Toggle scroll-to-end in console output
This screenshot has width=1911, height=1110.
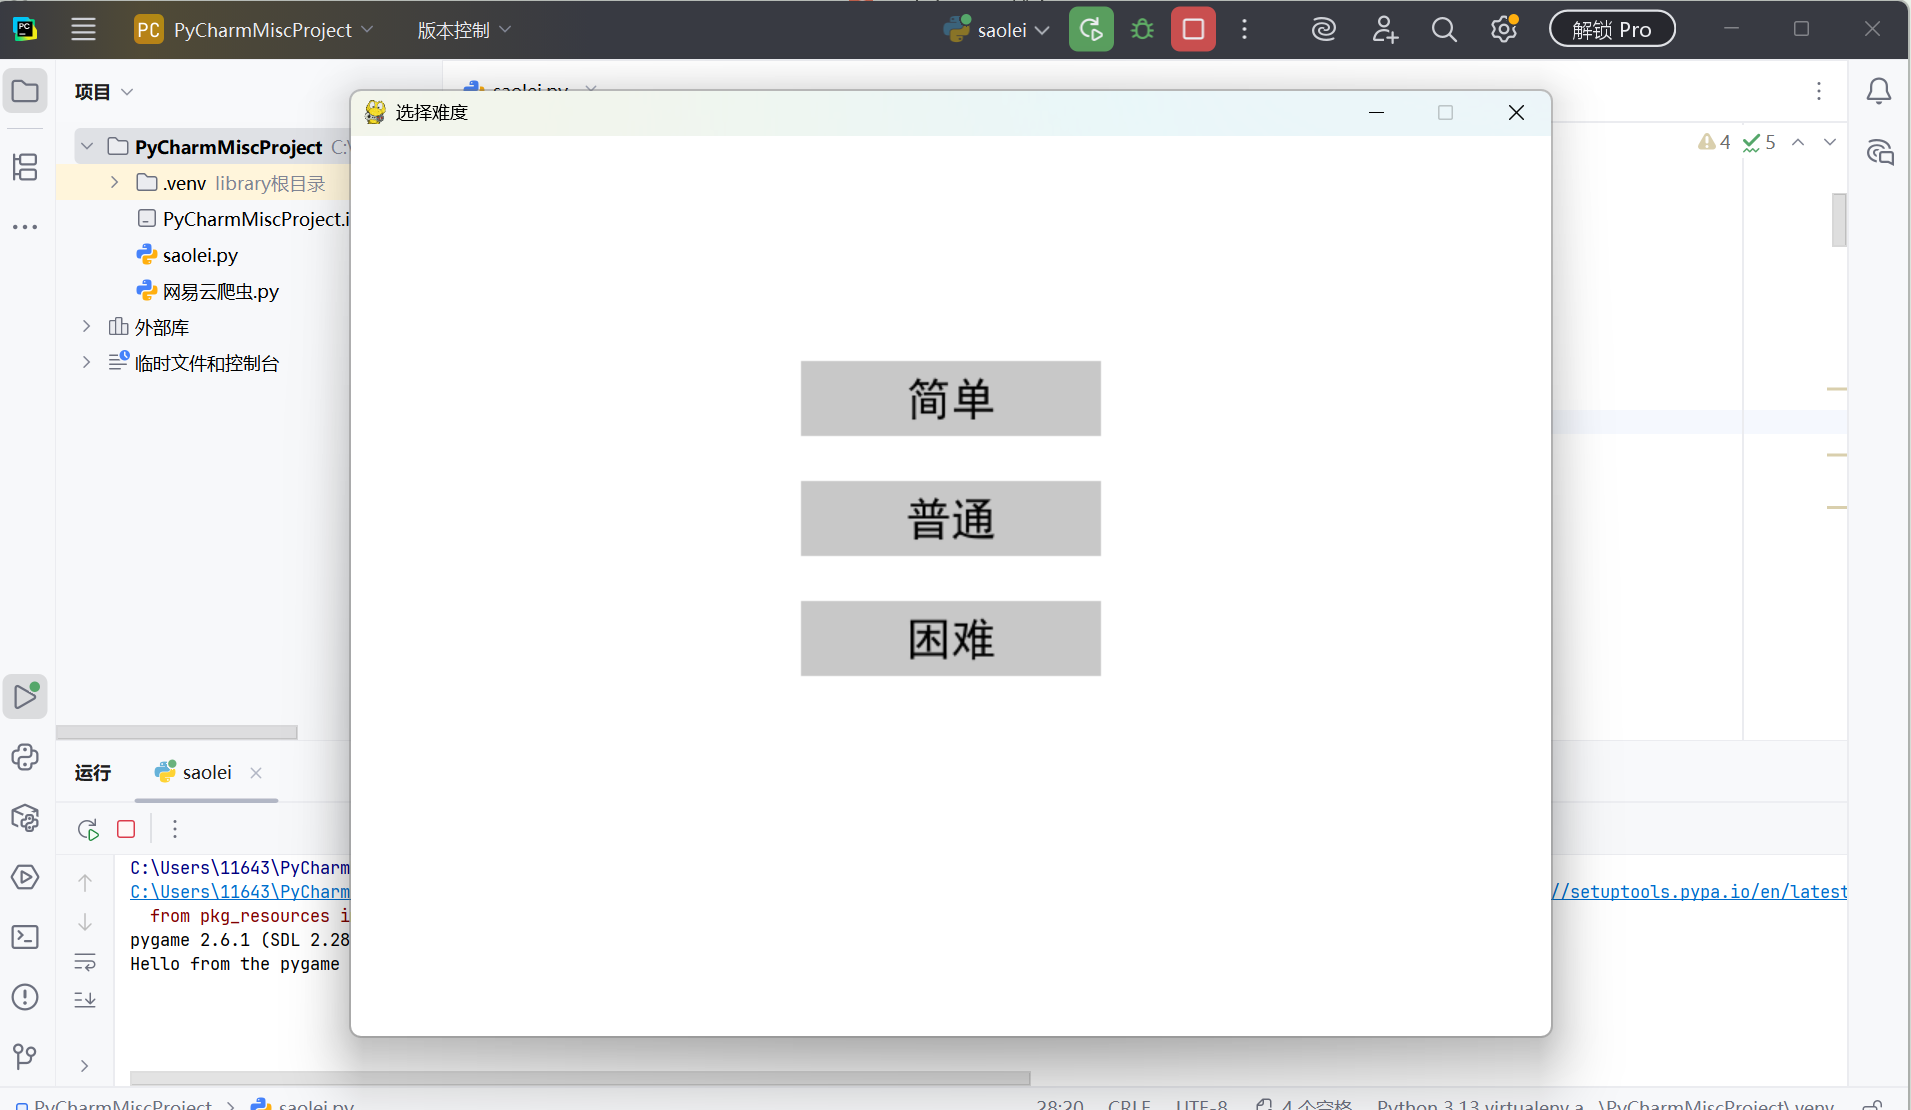click(x=85, y=999)
